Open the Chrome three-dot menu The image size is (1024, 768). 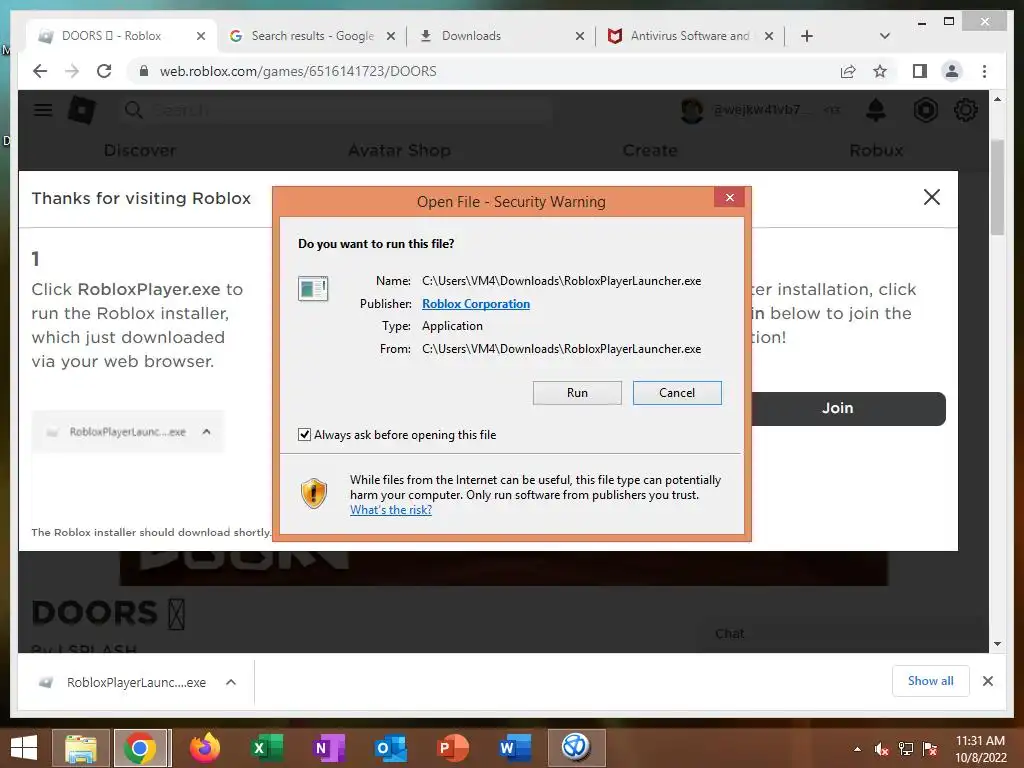[984, 71]
